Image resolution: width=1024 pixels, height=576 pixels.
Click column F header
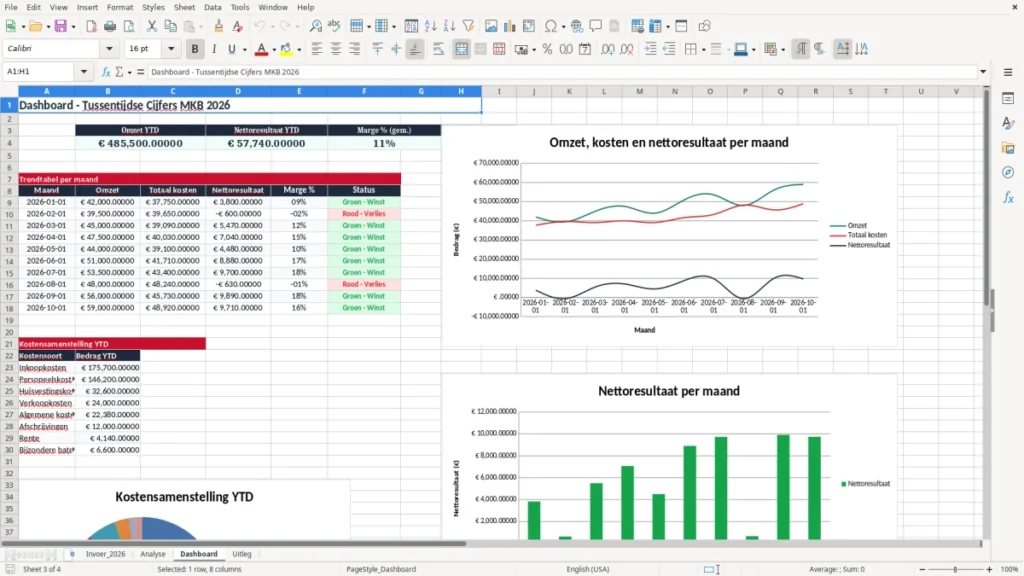[364, 91]
